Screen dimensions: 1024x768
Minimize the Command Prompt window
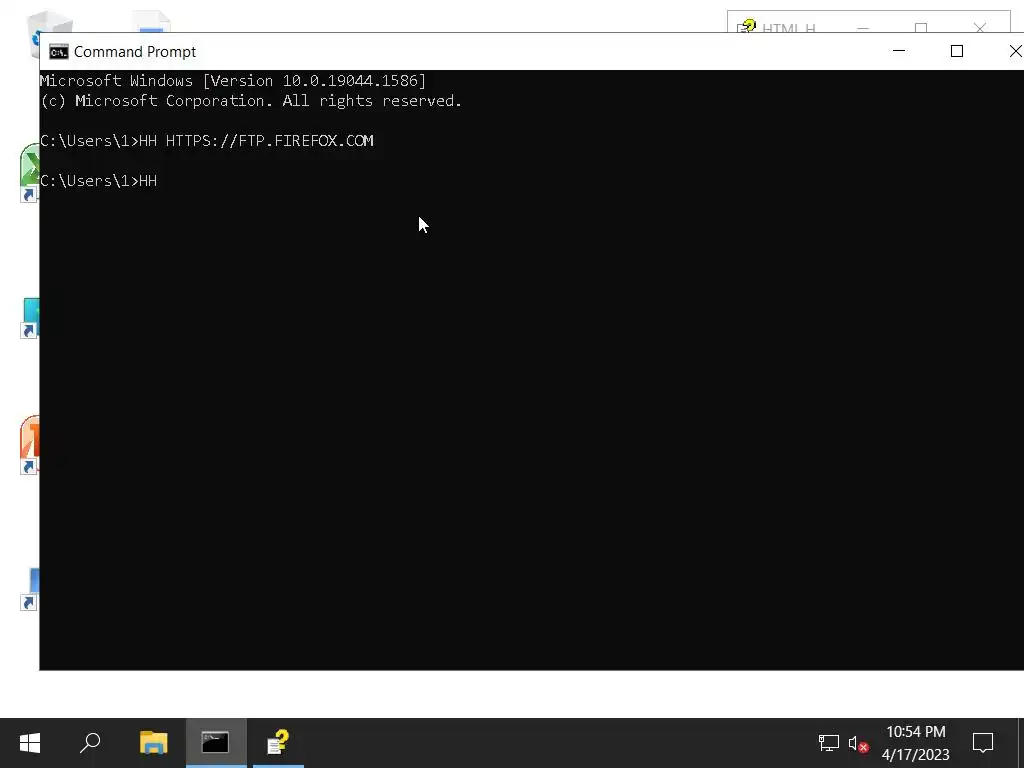(x=899, y=51)
